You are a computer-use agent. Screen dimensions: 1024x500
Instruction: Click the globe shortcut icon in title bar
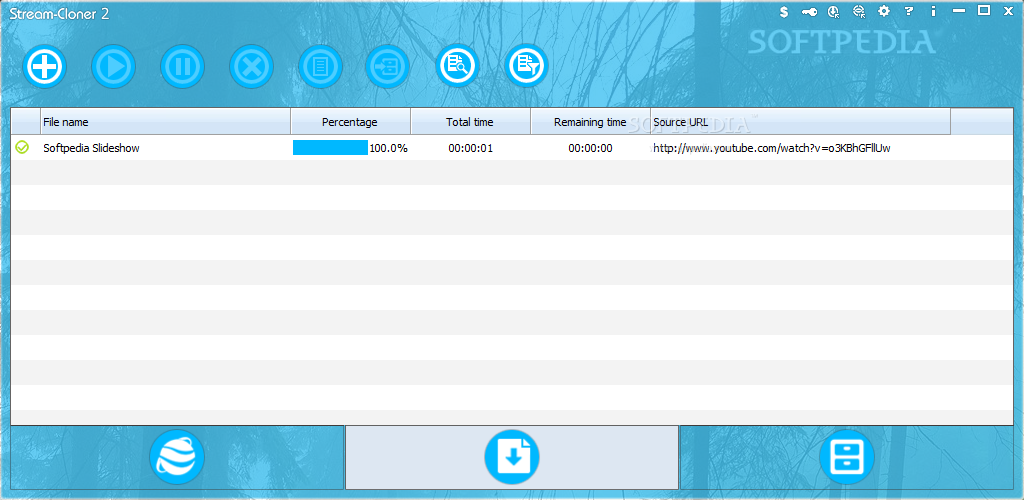pyautogui.click(x=859, y=11)
